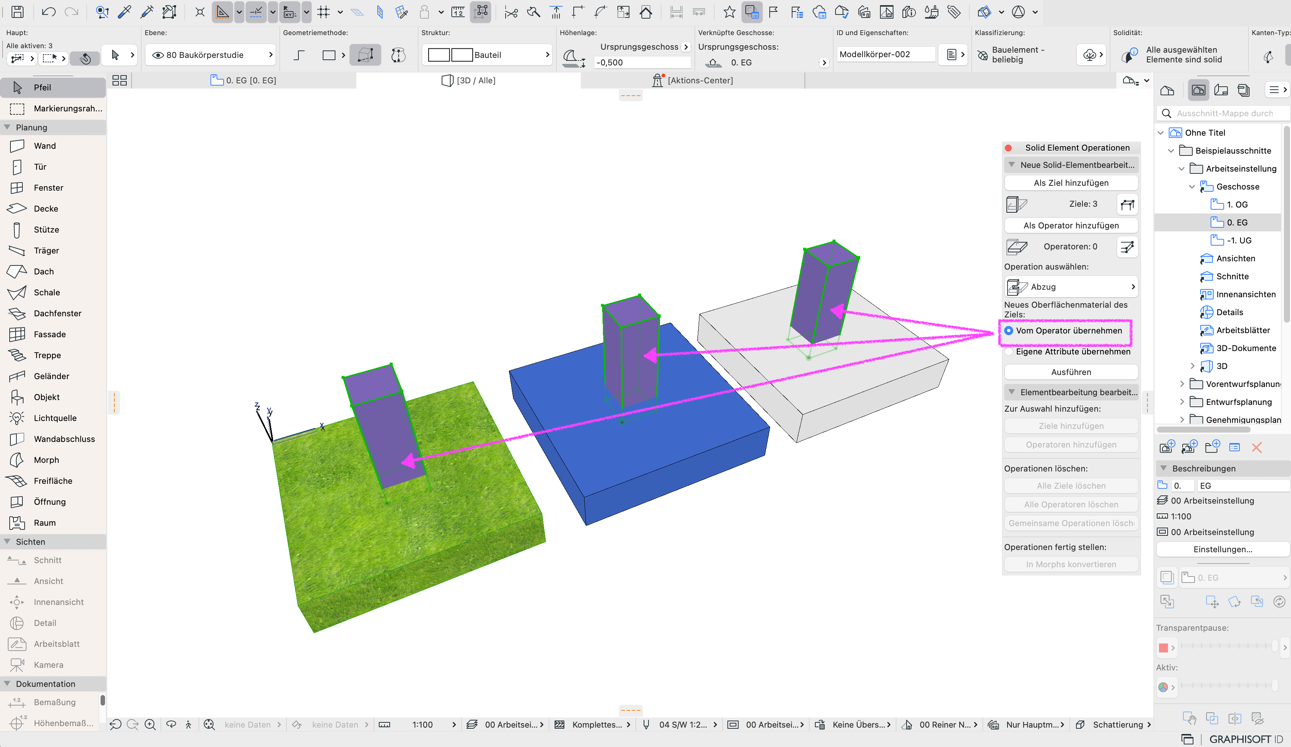Toggle the Solid Element Operationen palette record dot
This screenshot has width=1291, height=747.
click(1008, 148)
